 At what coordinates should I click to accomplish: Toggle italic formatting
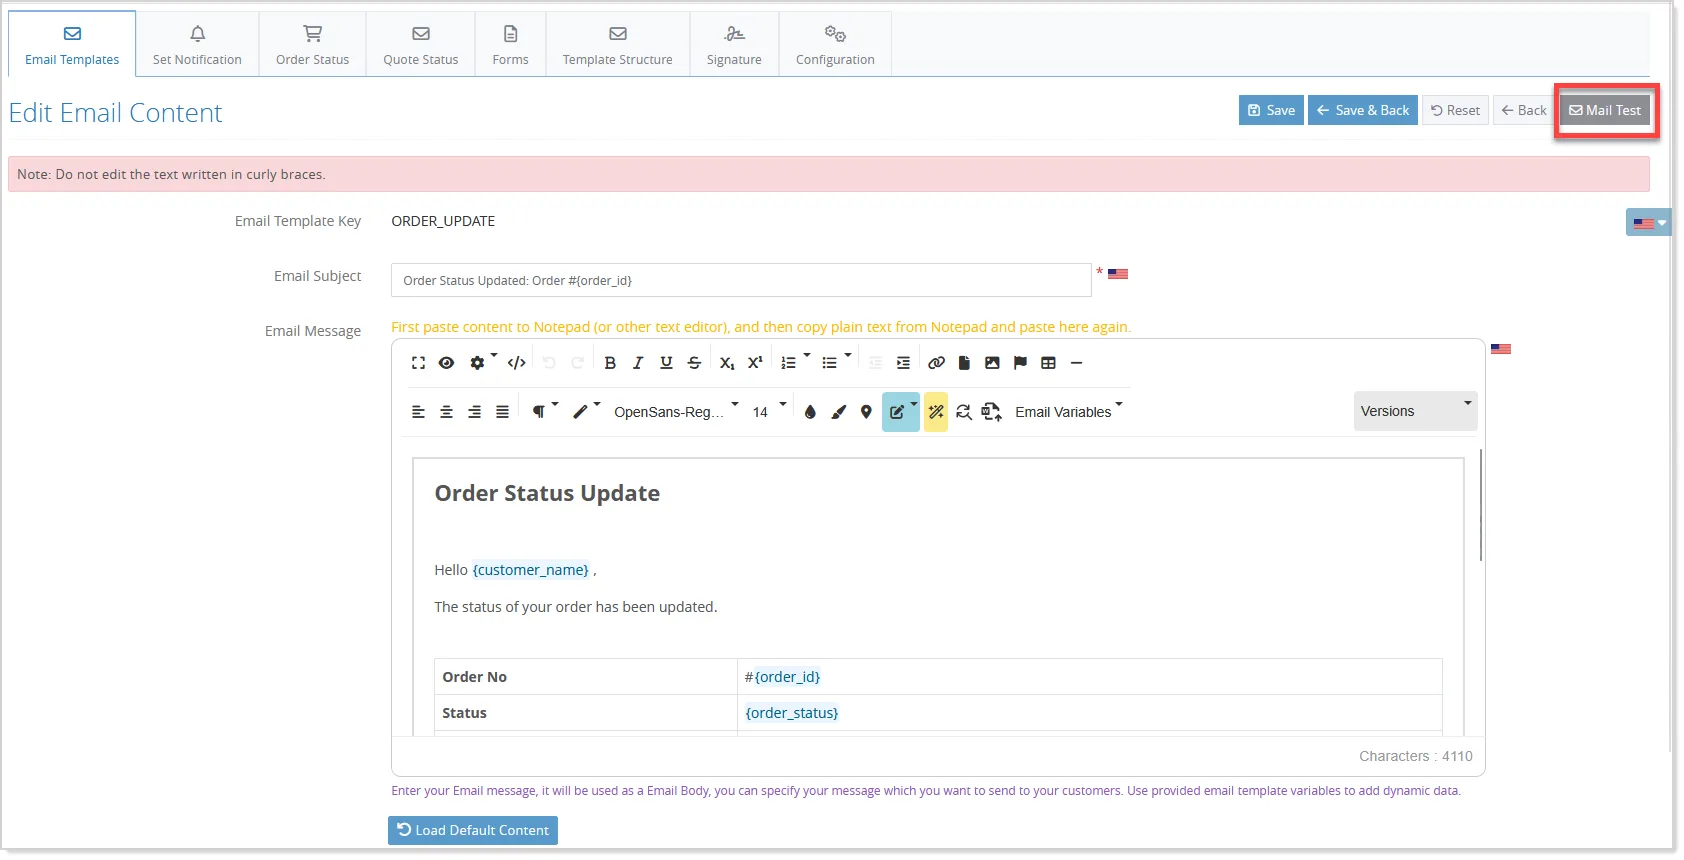tap(638, 363)
